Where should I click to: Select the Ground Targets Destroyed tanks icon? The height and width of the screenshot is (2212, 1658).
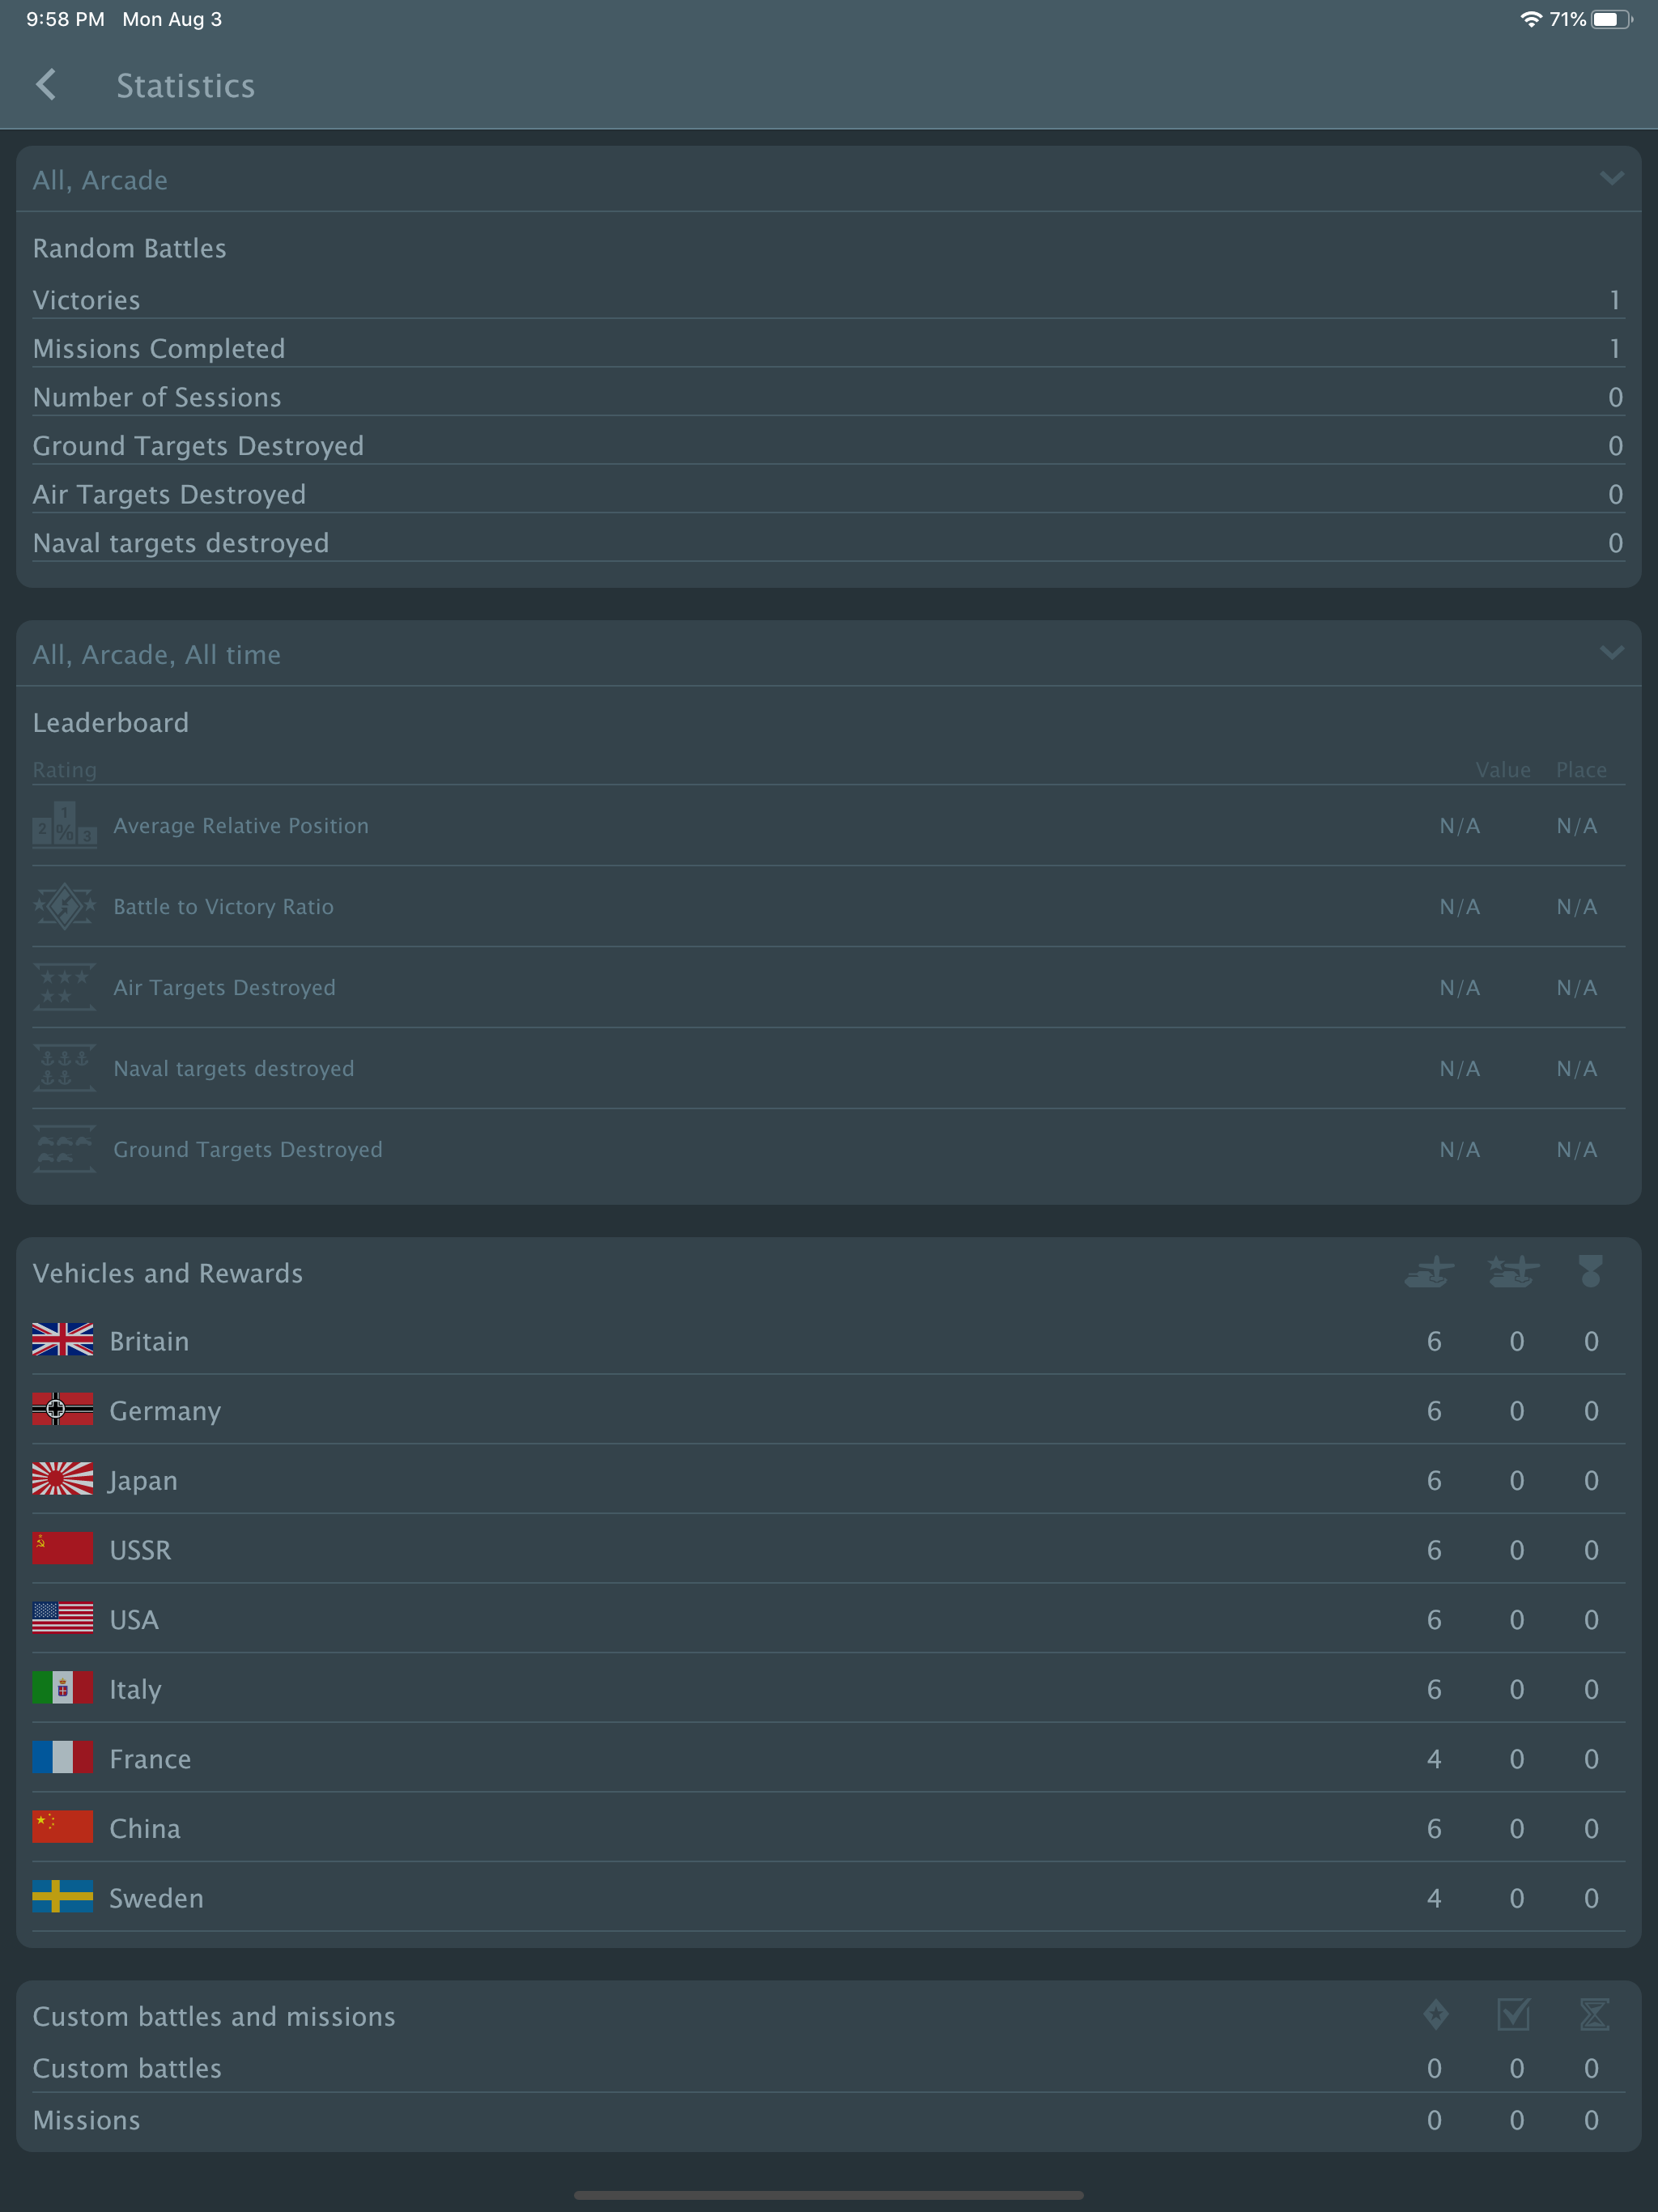64,1149
